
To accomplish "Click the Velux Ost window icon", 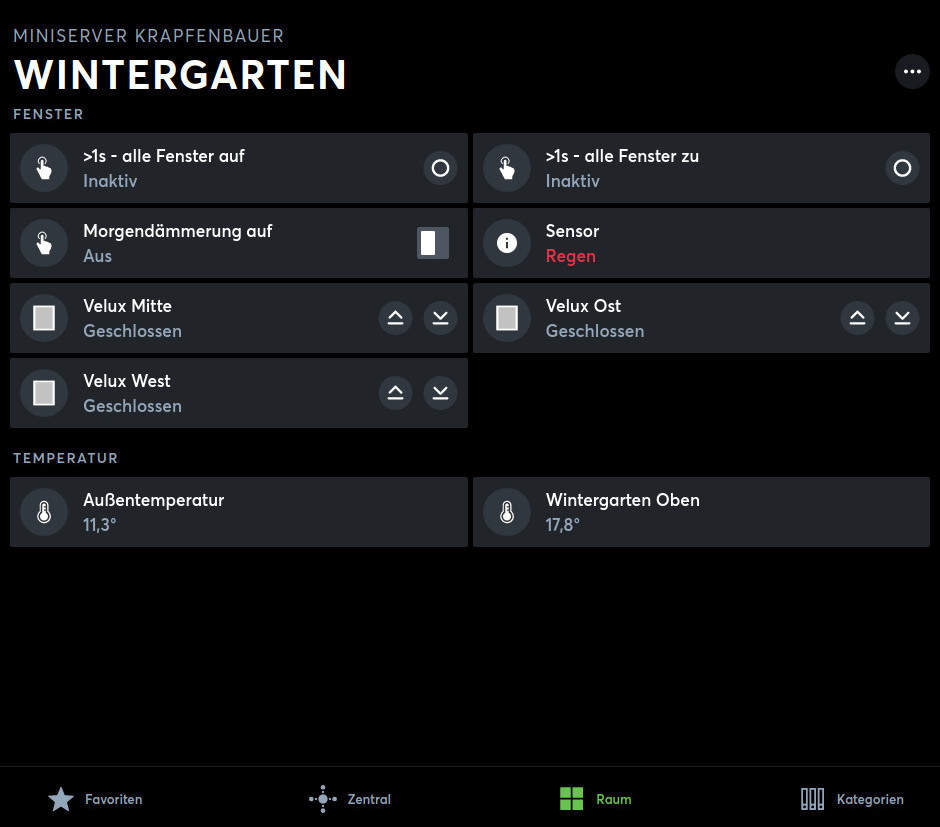I will pyautogui.click(x=507, y=318).
